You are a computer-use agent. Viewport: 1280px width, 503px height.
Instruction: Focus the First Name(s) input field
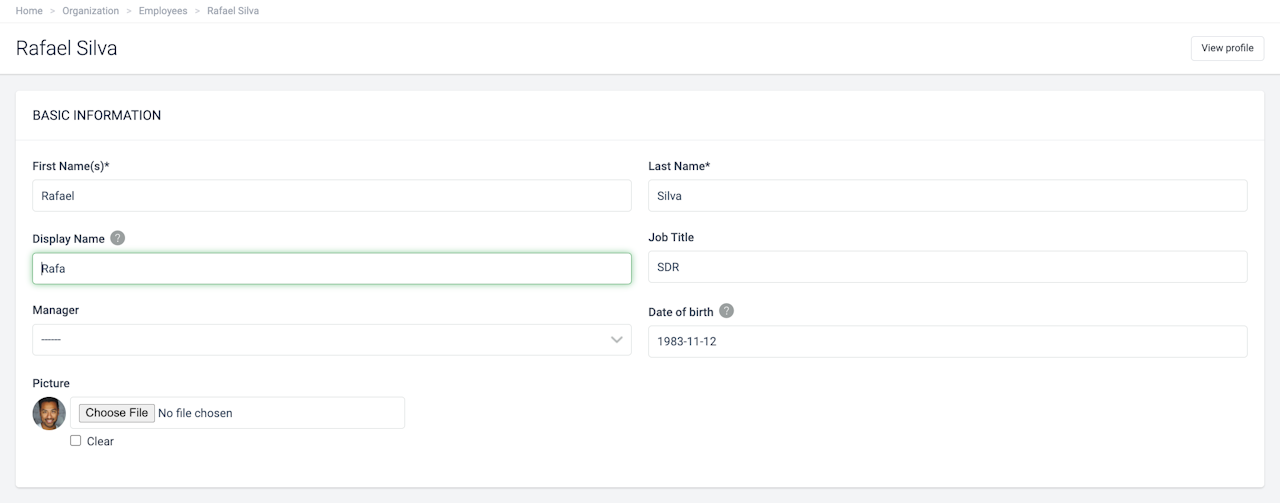point(331,196)
